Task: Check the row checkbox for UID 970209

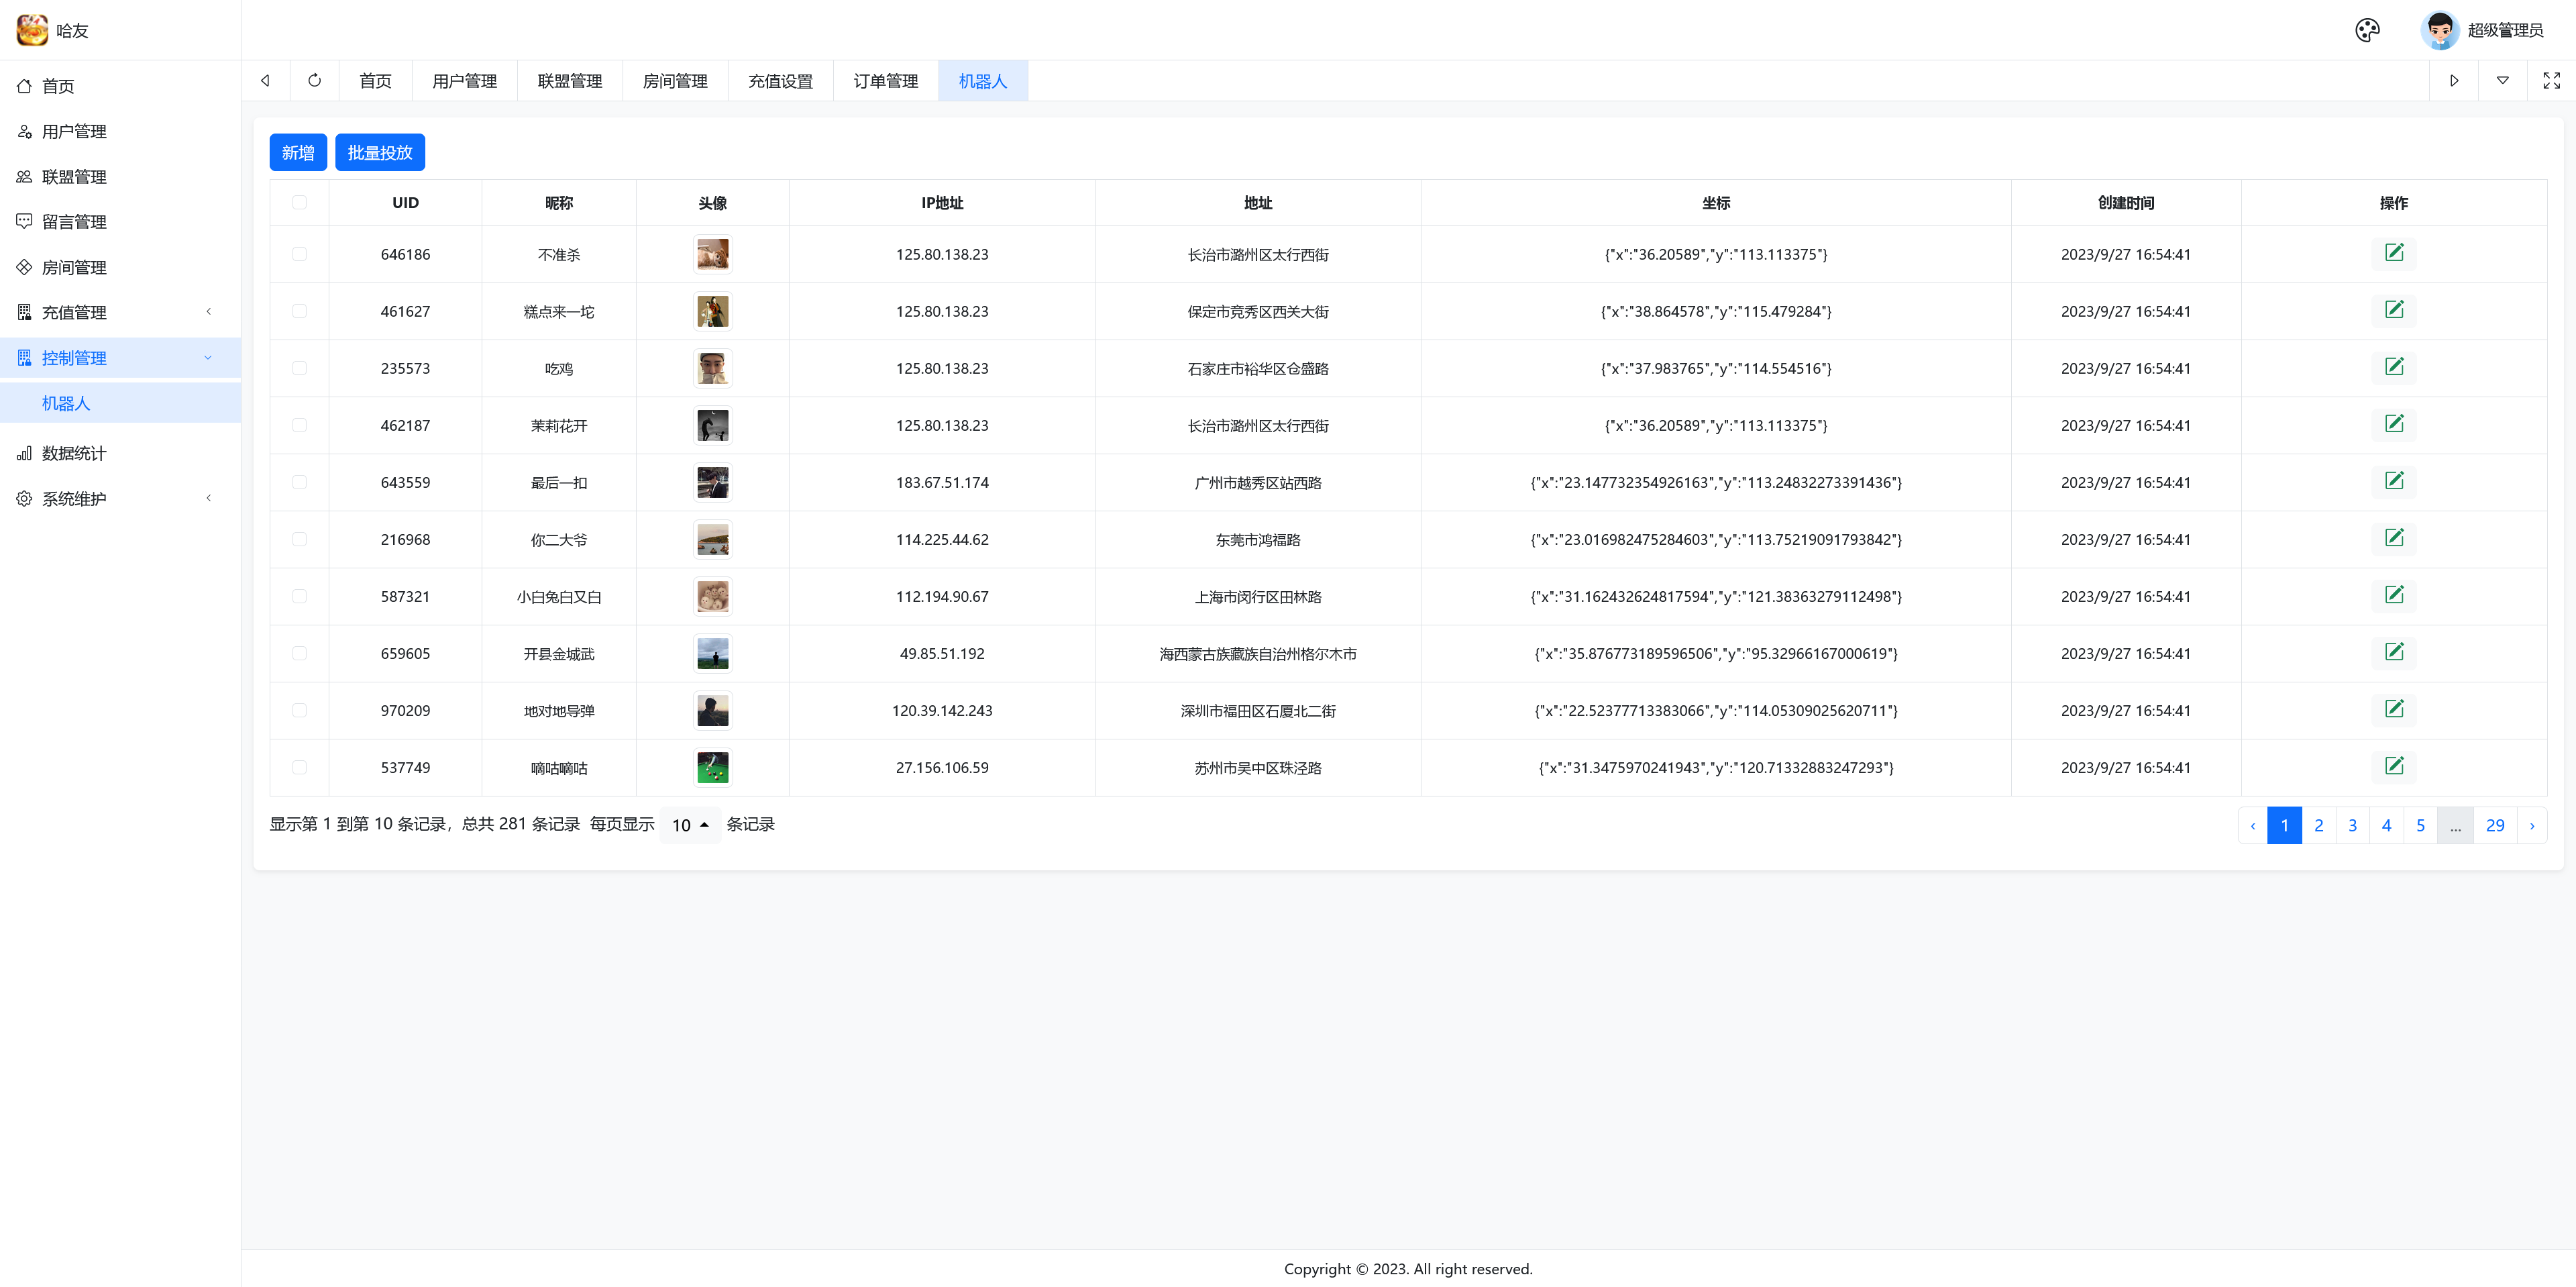Action: [299, 710]
